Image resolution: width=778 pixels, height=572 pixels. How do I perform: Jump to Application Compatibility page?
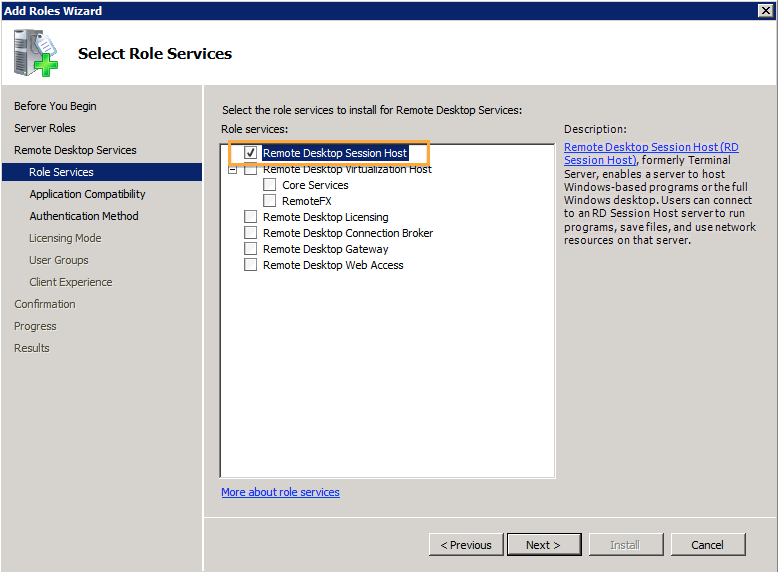tap(87, 194)
